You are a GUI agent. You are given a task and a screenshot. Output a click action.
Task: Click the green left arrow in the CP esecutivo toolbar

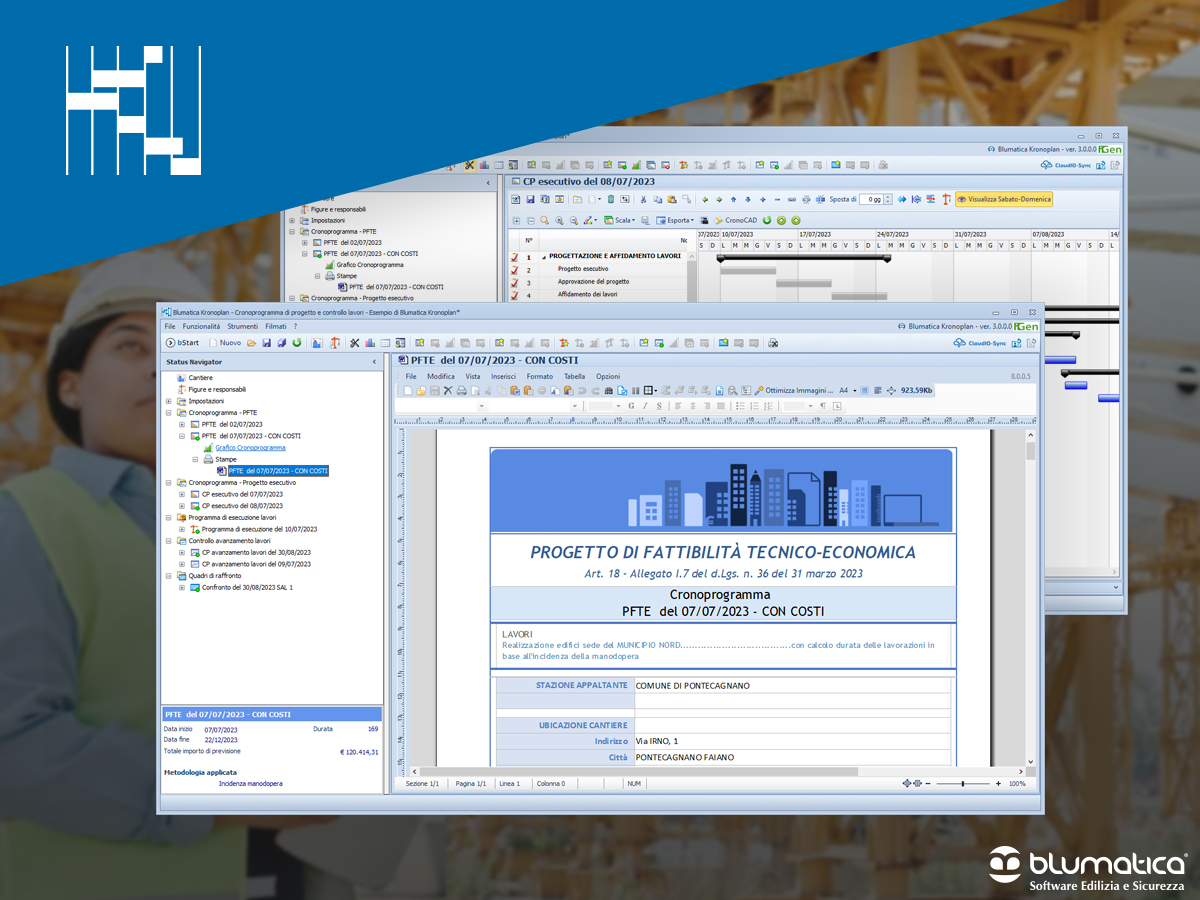coord(704,199)
